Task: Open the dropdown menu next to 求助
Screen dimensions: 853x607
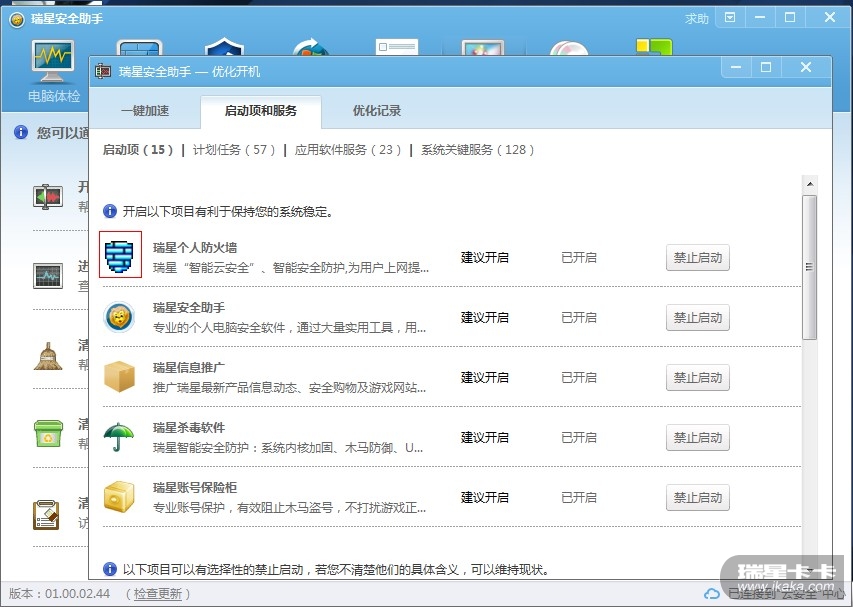Action: click(730, 18)
